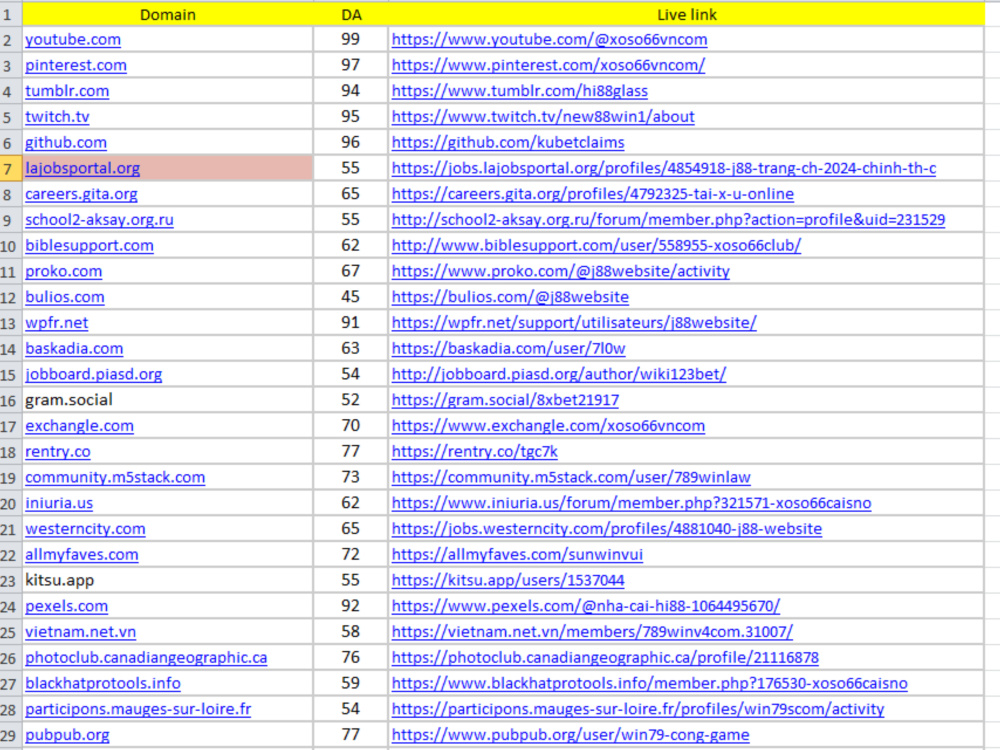The image size is (1000, 750).
Task: Open the github.com domain link
Action: click(66, 142)
